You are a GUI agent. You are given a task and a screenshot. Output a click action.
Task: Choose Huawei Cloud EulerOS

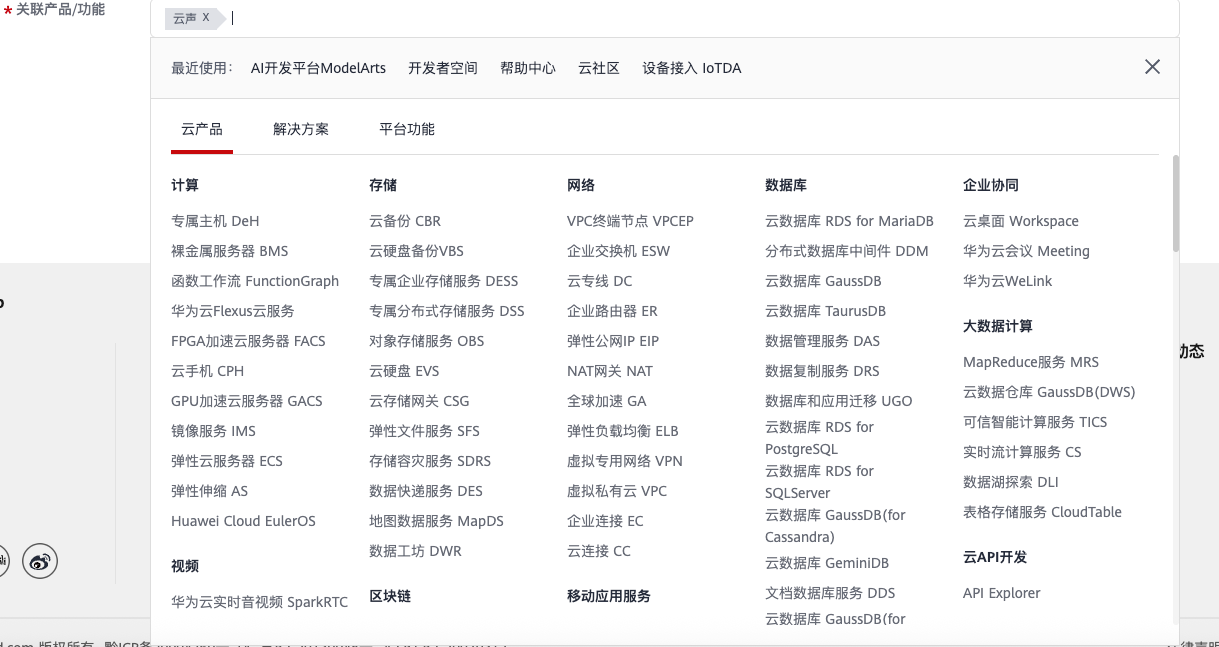pos(243,521)
